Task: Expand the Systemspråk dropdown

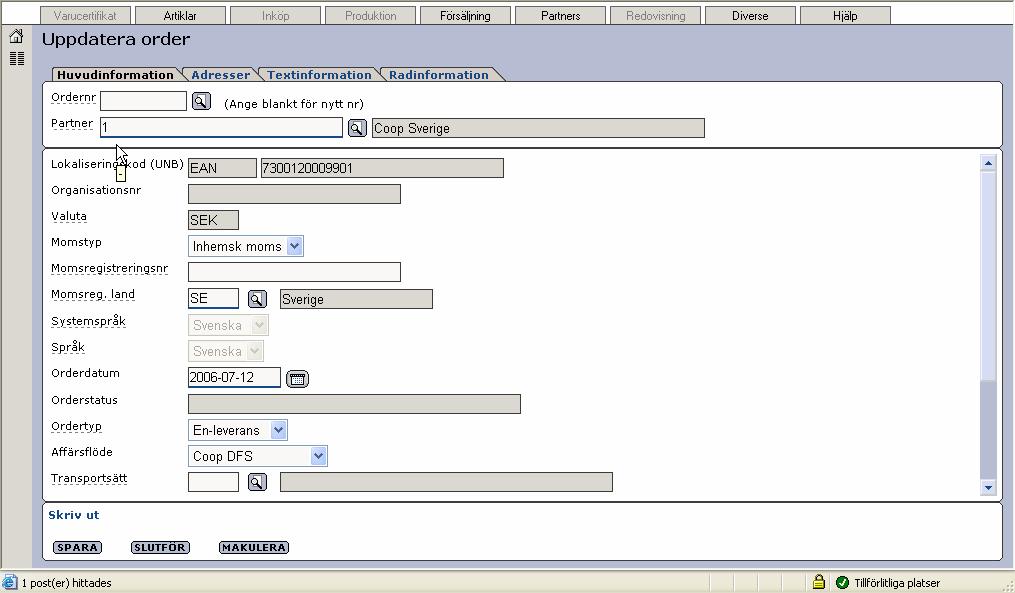Action: [x=259, y=325]
